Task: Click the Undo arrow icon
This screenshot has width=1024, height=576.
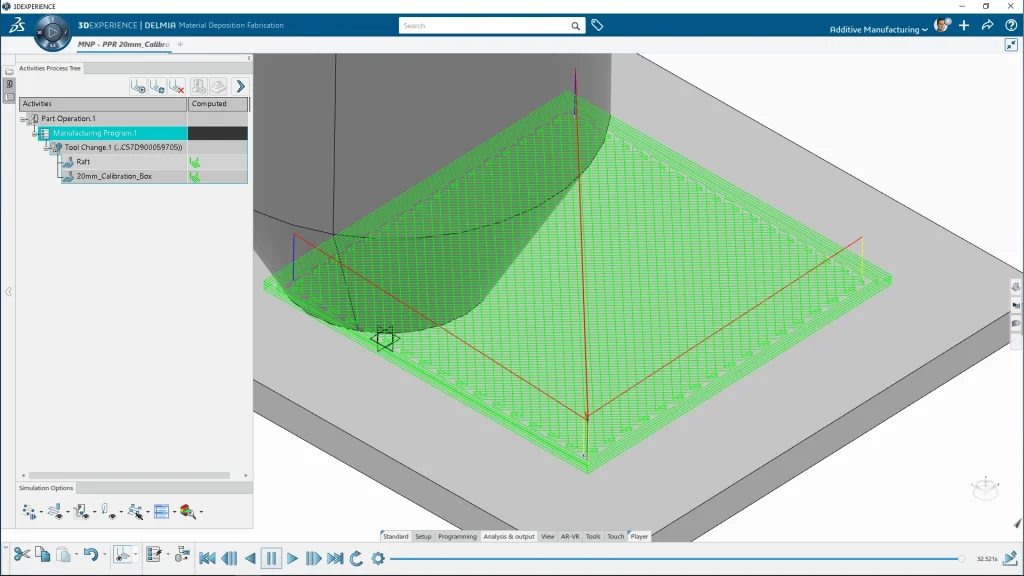Action: click(90, 554)
